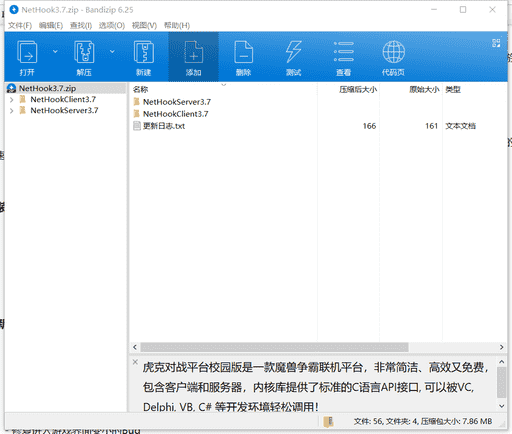This screenshot has width=512, height=434.
Task: Click the Extract (解压) toolbar icon
Action: coord(84,52)
